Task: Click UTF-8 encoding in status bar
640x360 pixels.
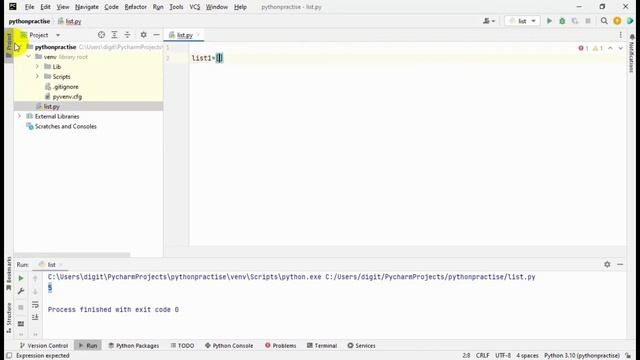Action: click(x=503, y=356)
